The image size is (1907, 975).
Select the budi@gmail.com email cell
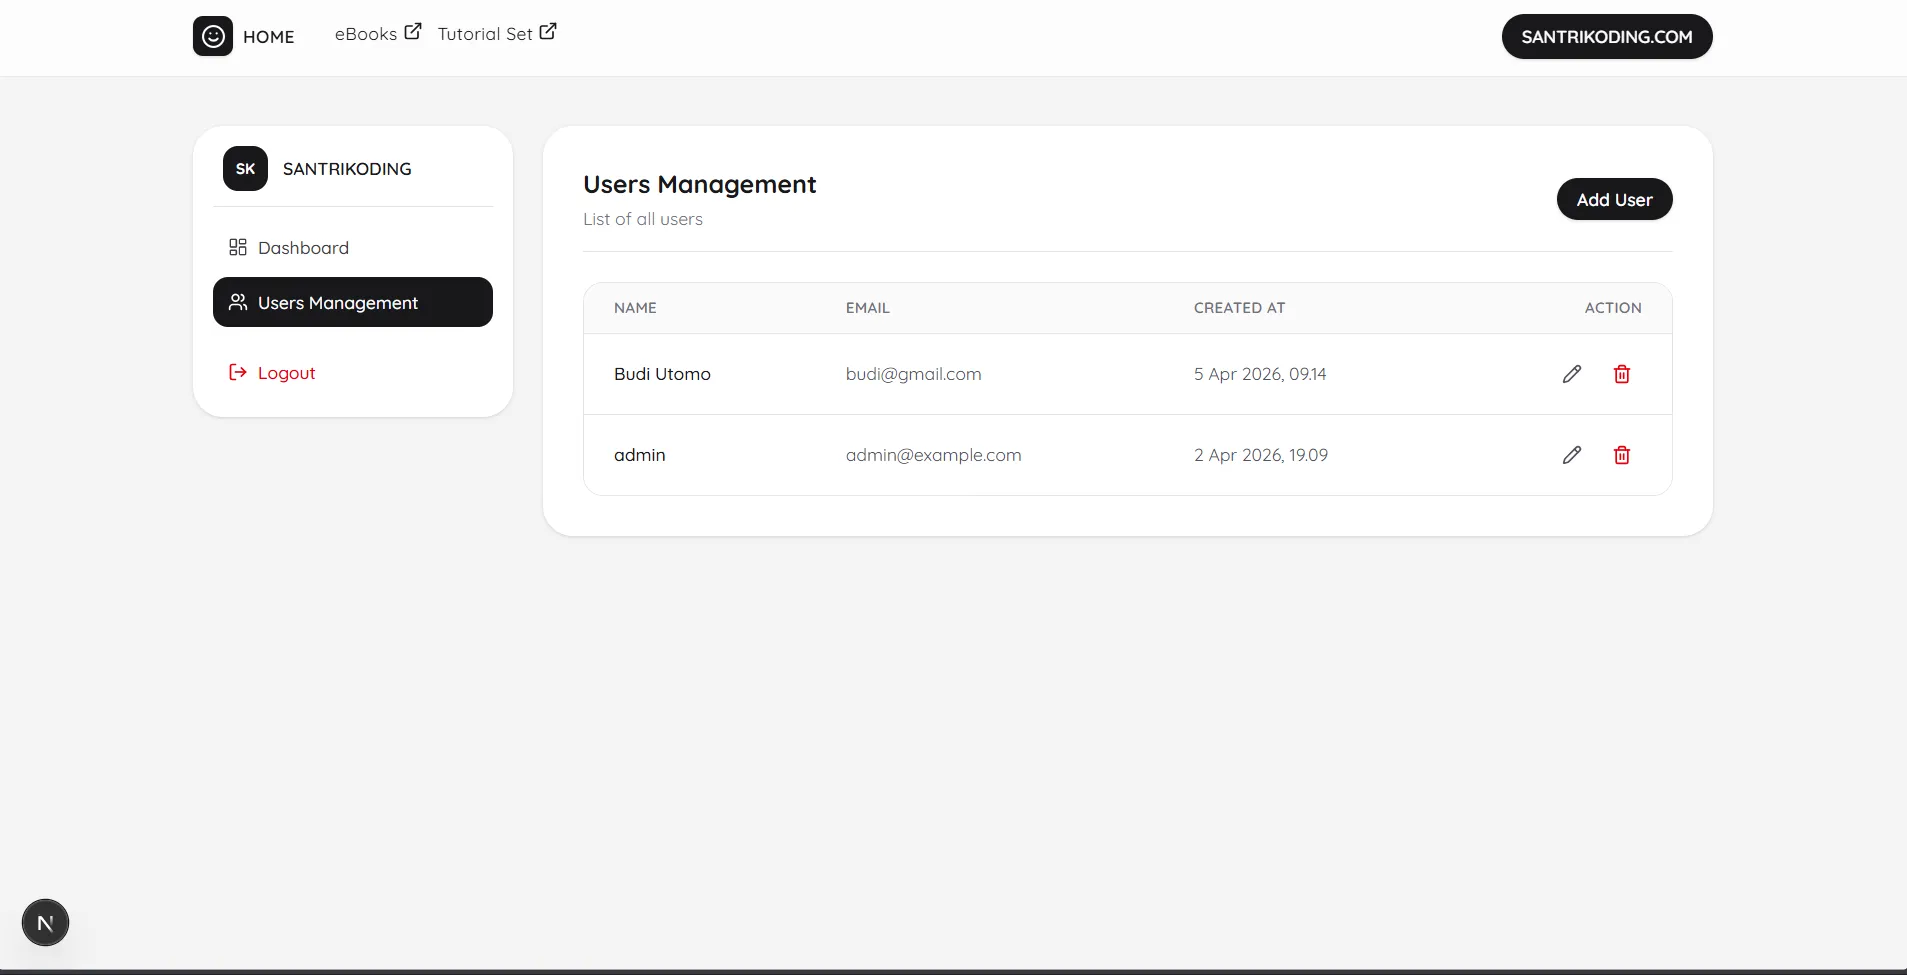(x=913, y=374)
